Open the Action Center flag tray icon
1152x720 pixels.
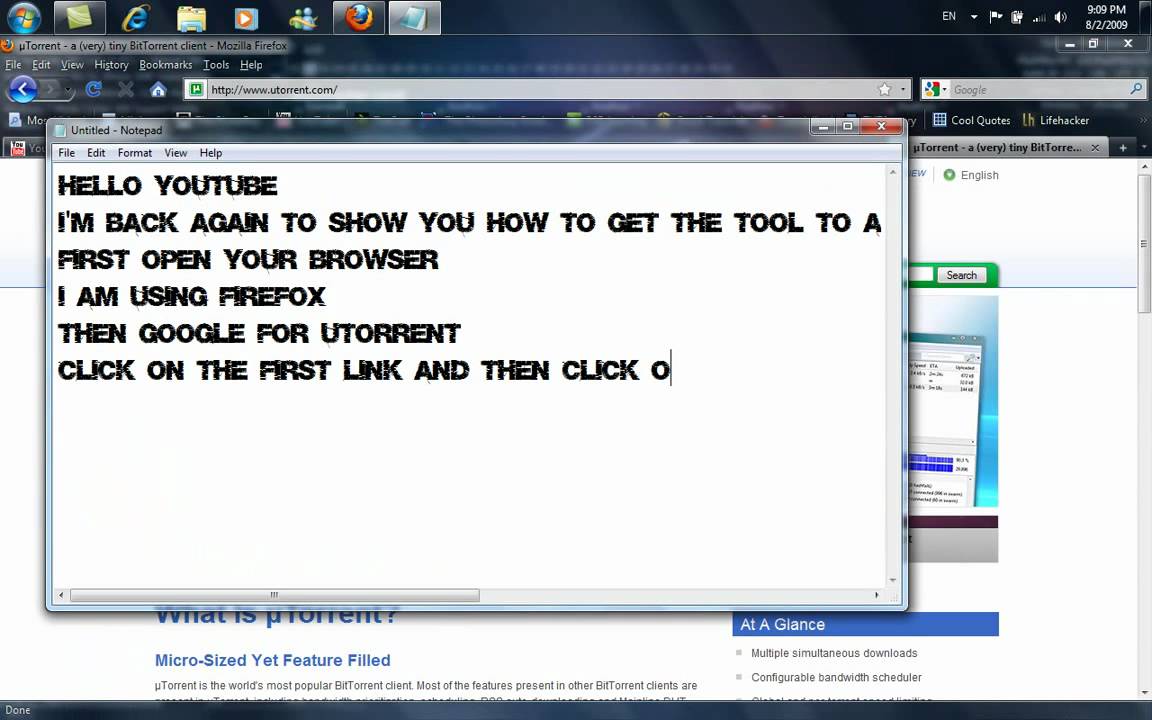tap(996, 16)
